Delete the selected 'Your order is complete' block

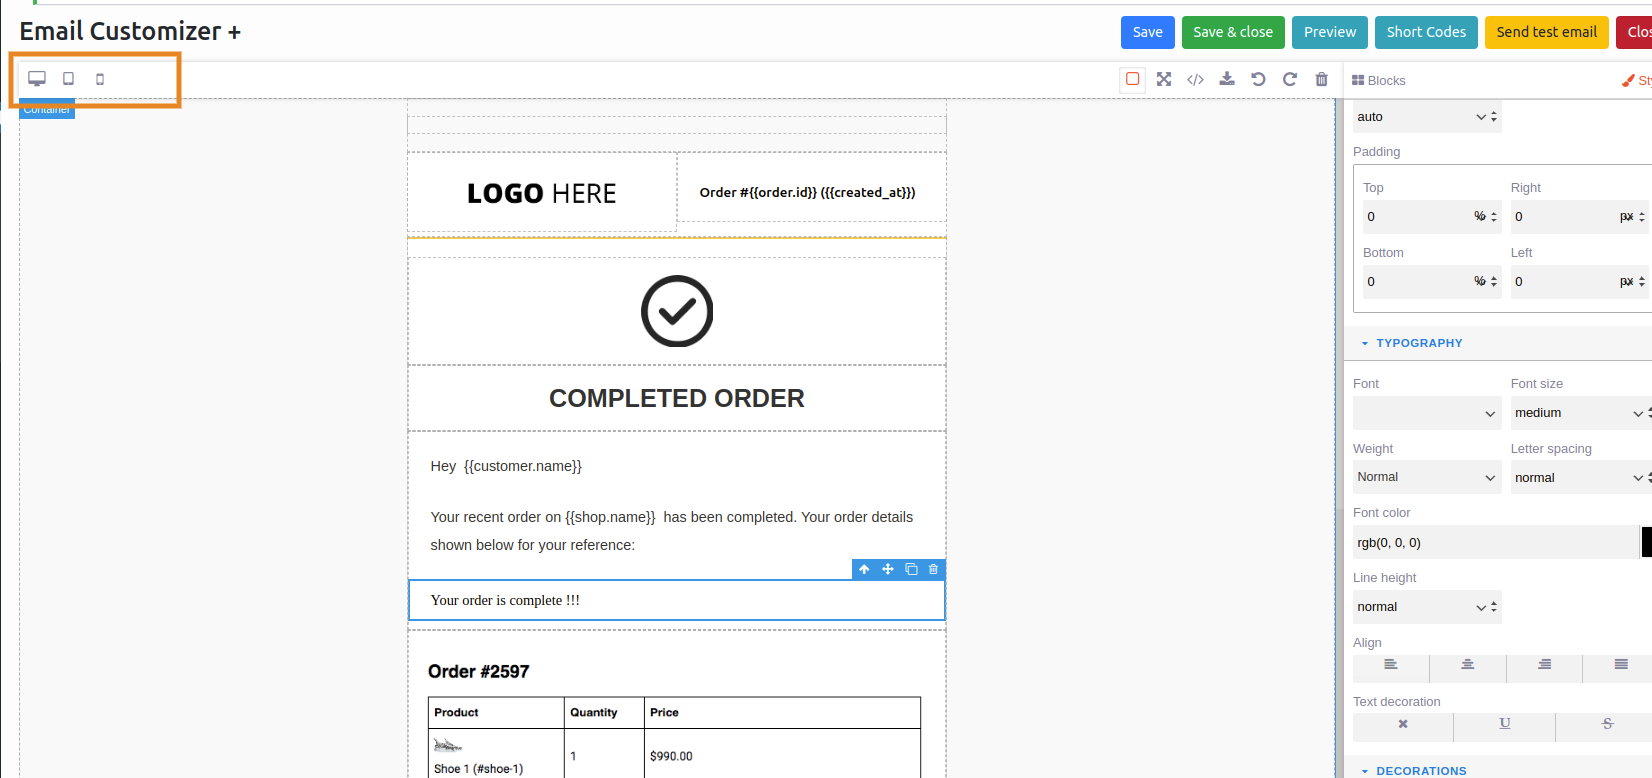934,569
